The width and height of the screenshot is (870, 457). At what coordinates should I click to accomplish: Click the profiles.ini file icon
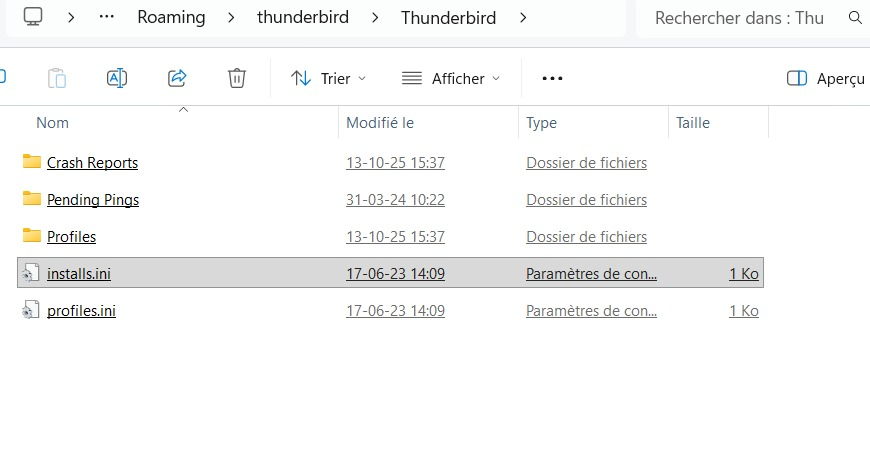click(x=31, y=311)
